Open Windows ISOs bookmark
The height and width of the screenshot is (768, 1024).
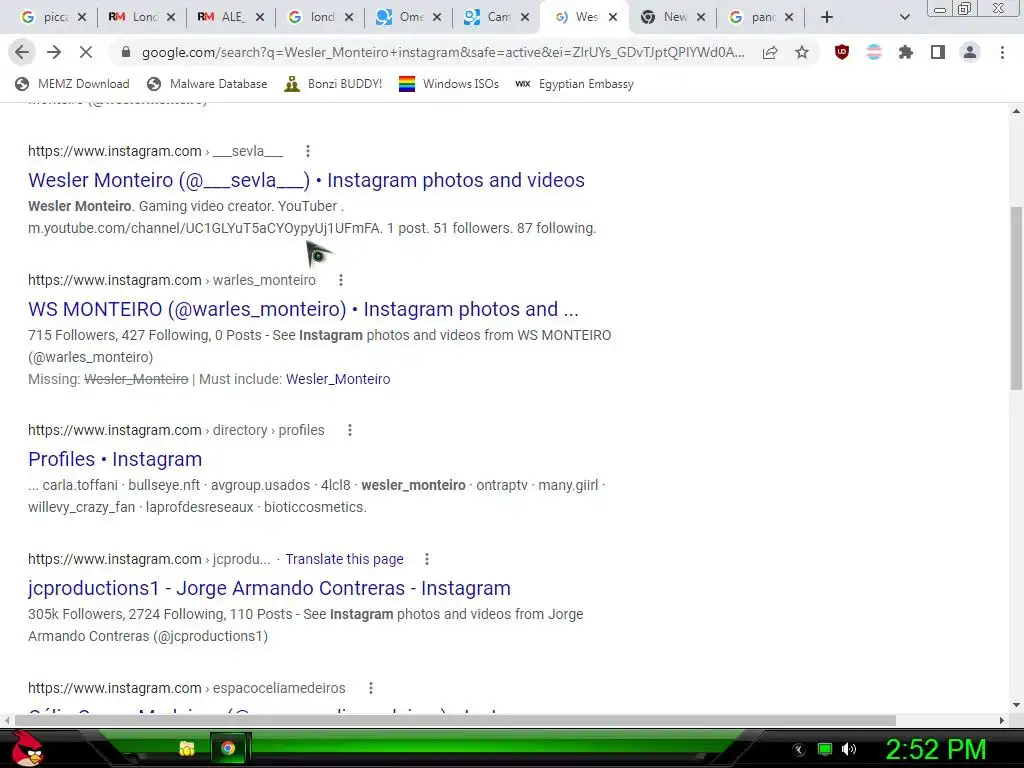tap(449, 84)
